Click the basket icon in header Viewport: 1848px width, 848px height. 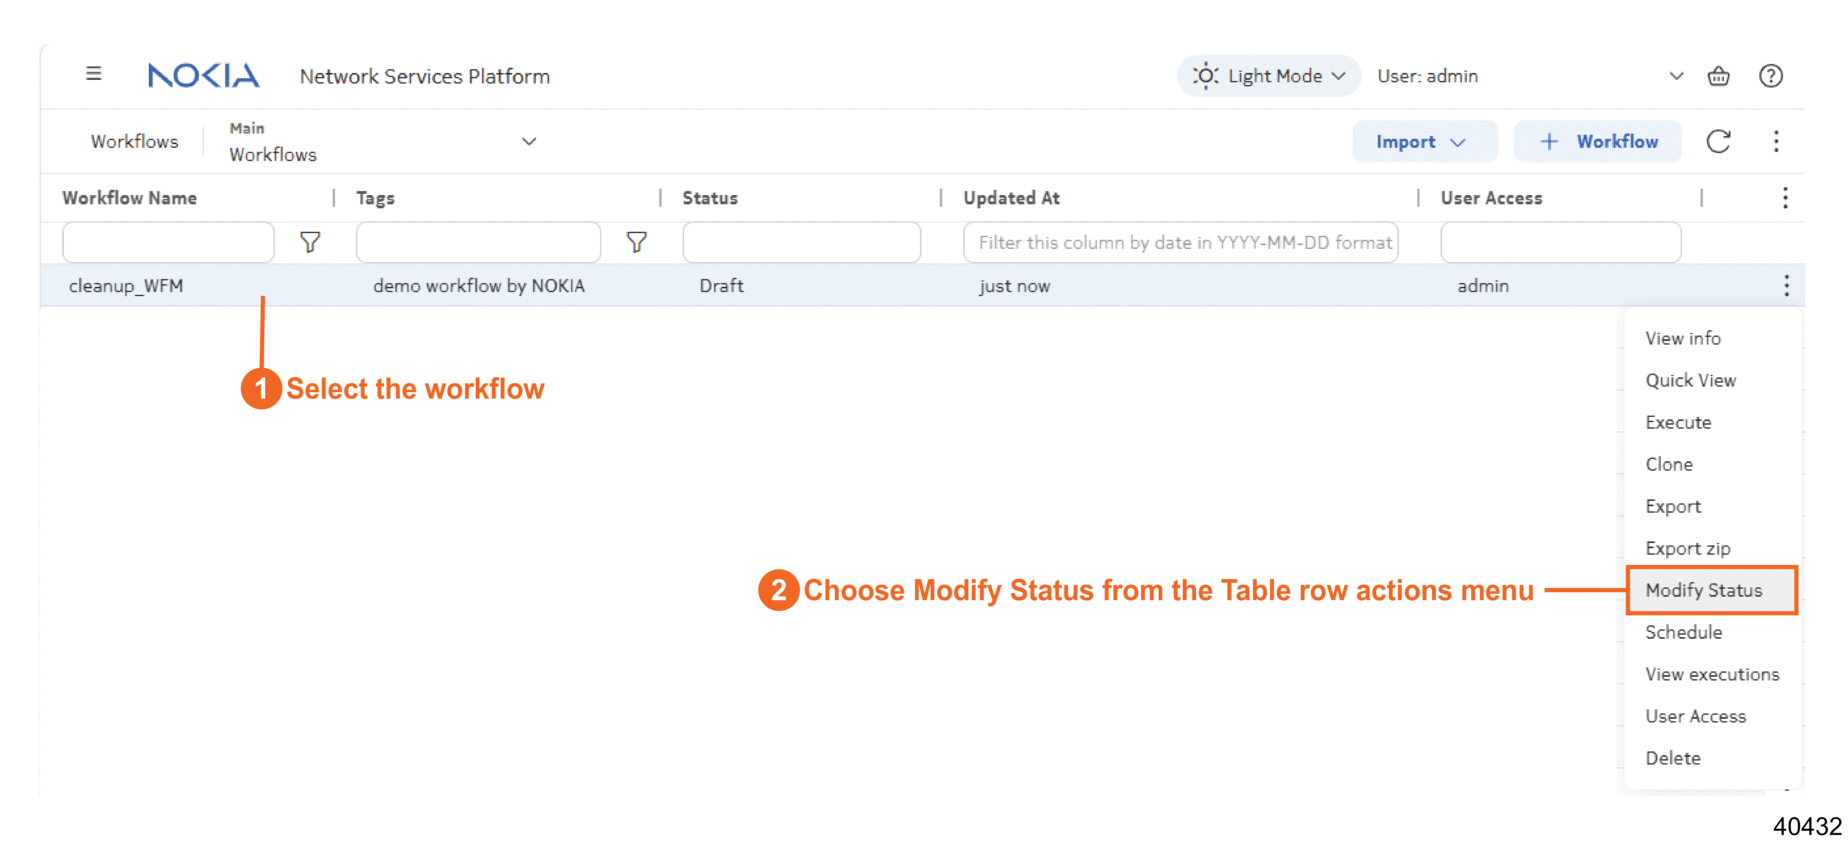[x=1718, y=76]
